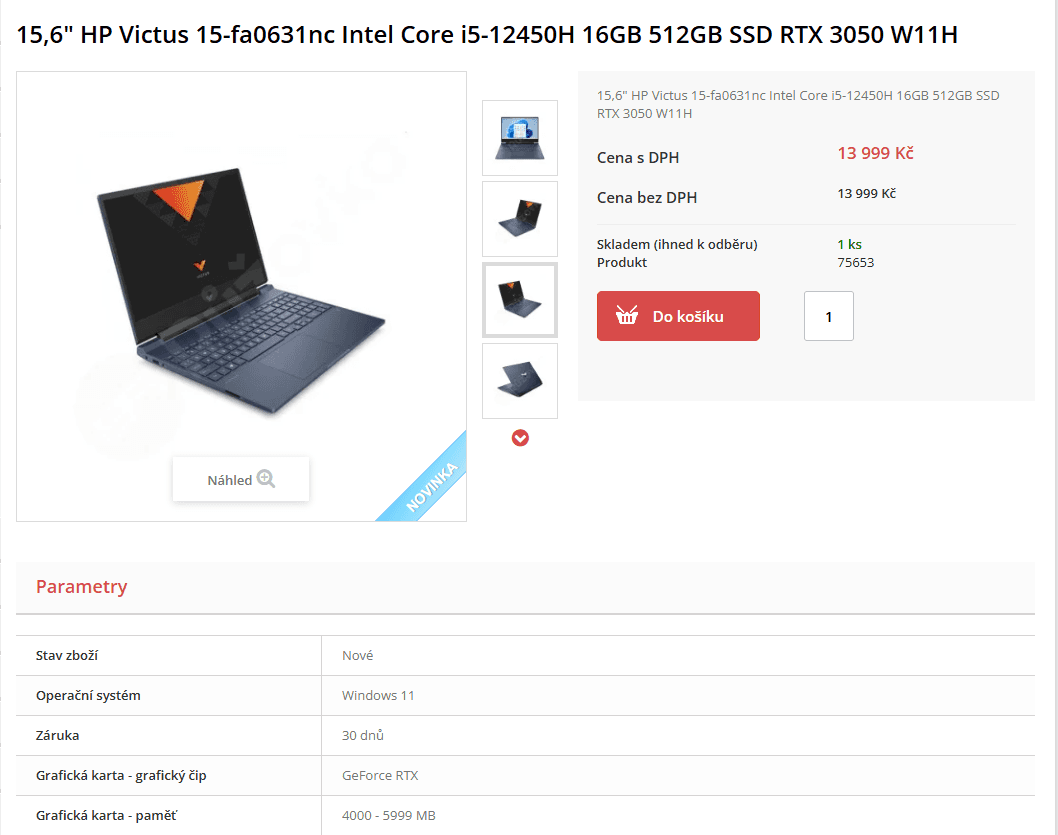Click the quantity input field
The image size is (1058, 835).
pos(829,316)
